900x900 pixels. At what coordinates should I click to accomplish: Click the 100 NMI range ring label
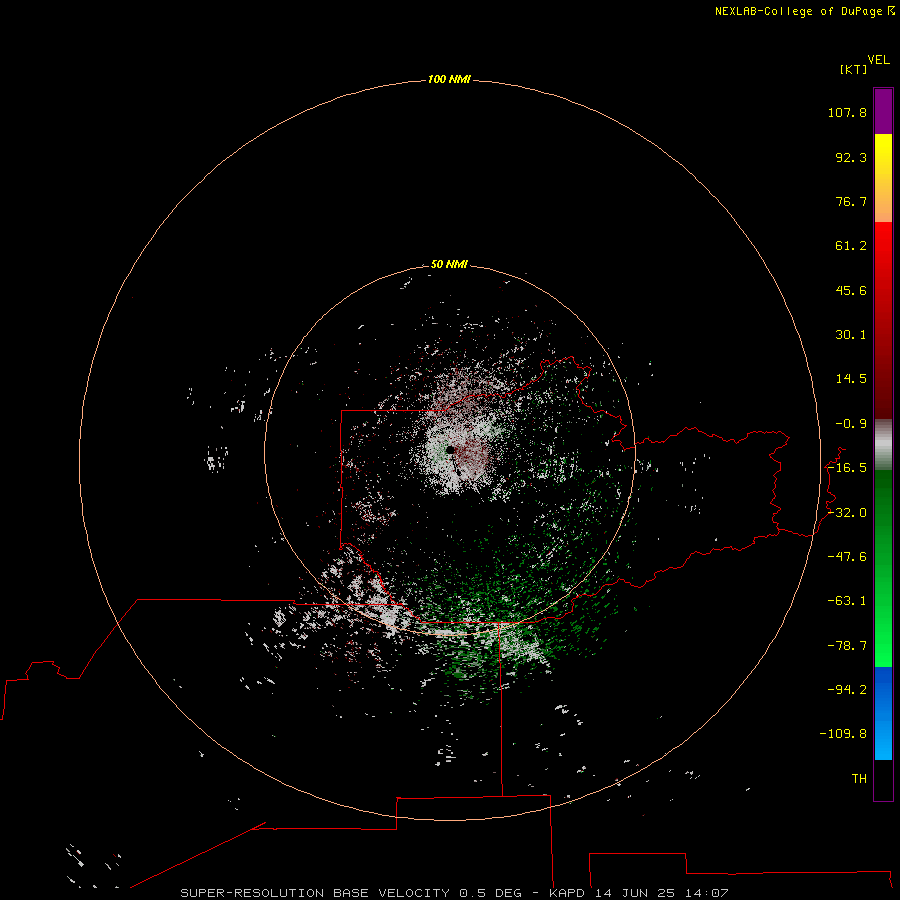[x=449, y=79]
